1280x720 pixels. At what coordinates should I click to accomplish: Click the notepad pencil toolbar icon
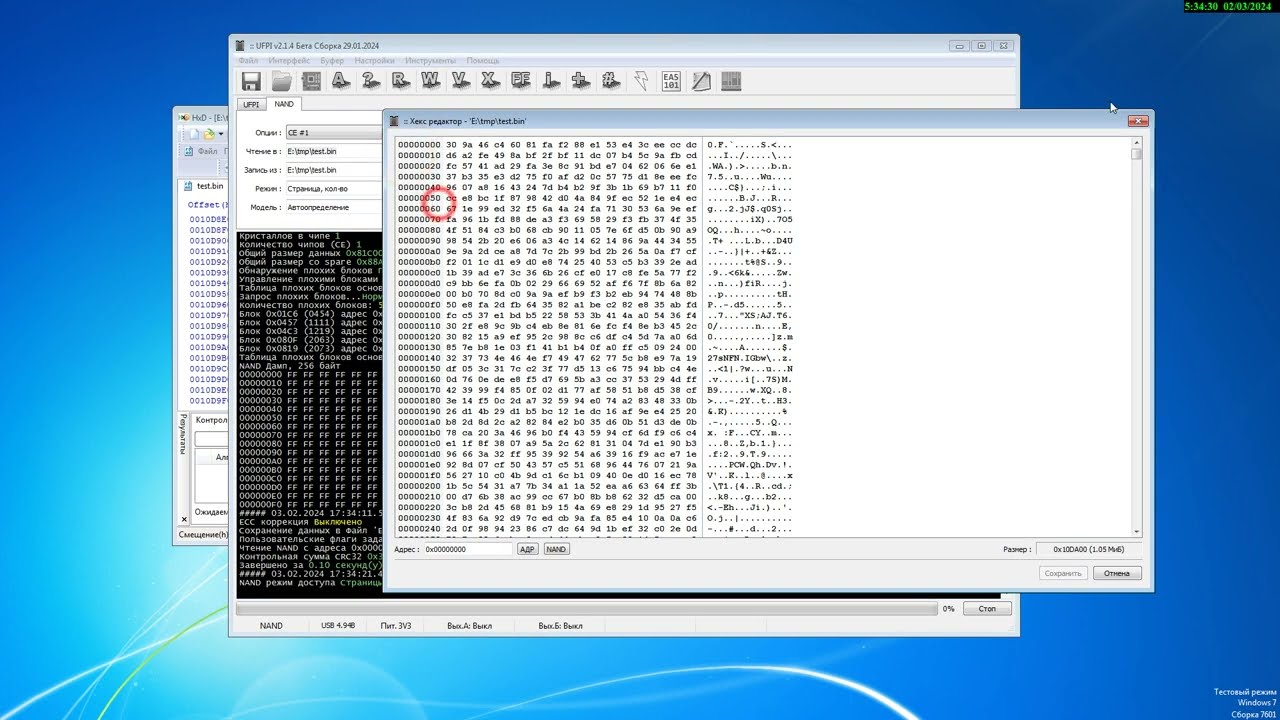[701, 81]
